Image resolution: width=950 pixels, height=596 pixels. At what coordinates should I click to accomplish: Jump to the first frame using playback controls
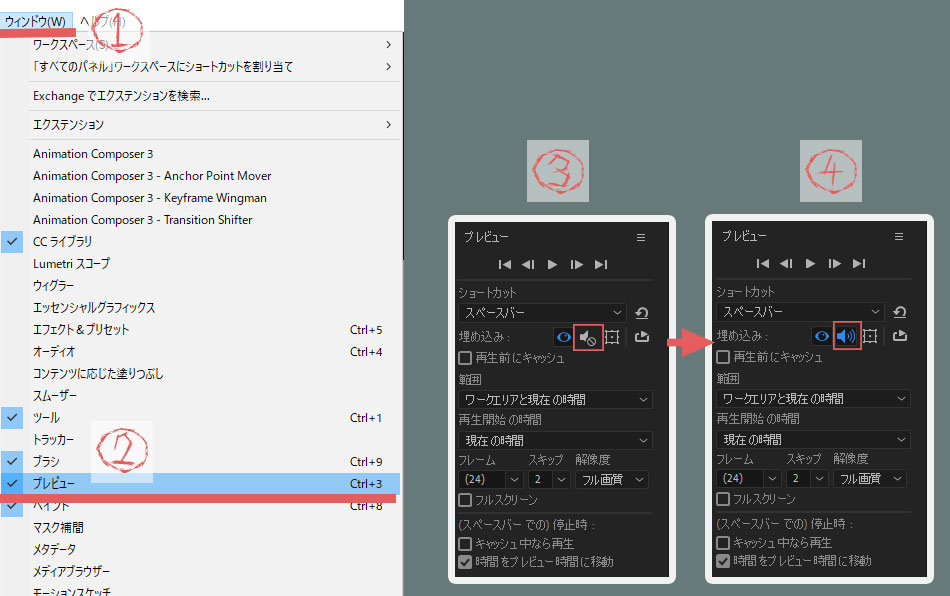tap(505, 264)
